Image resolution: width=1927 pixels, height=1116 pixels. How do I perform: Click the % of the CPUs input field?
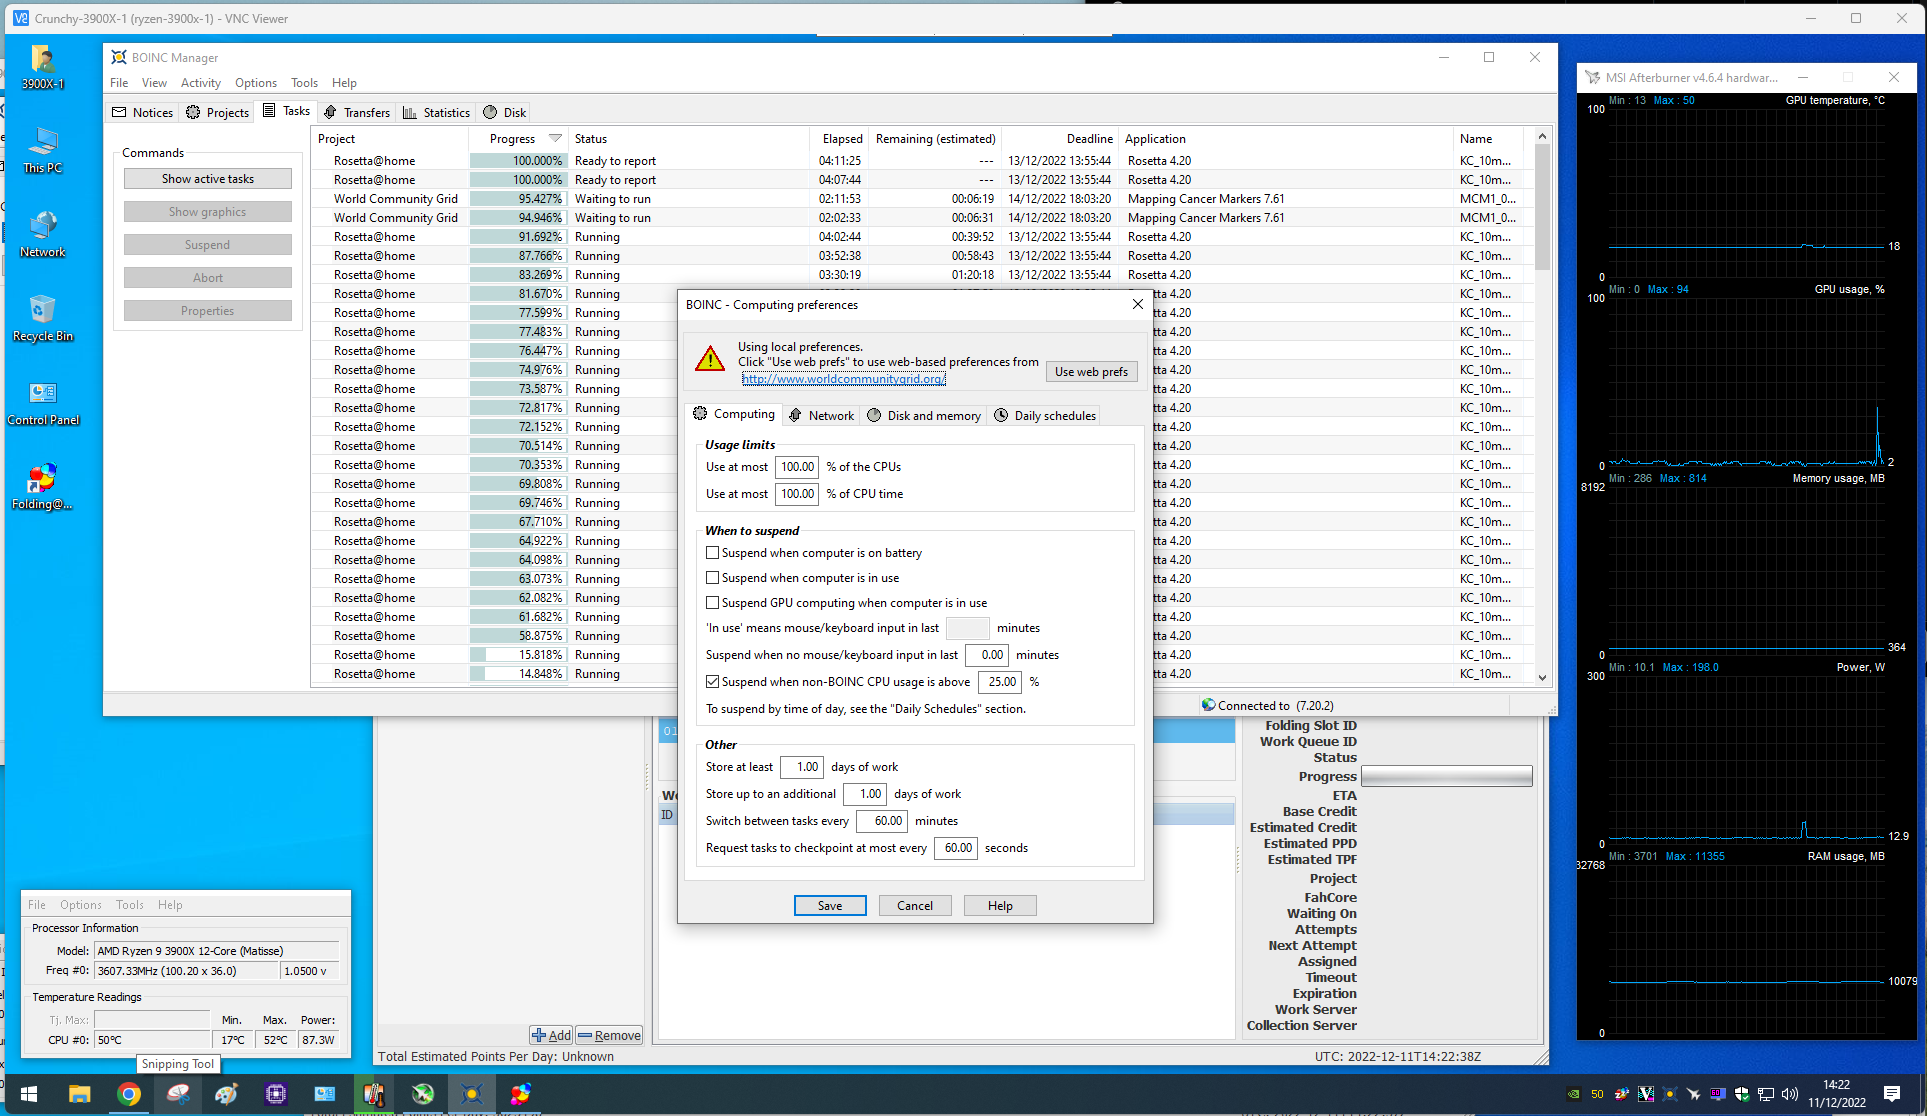pos(797,467)
